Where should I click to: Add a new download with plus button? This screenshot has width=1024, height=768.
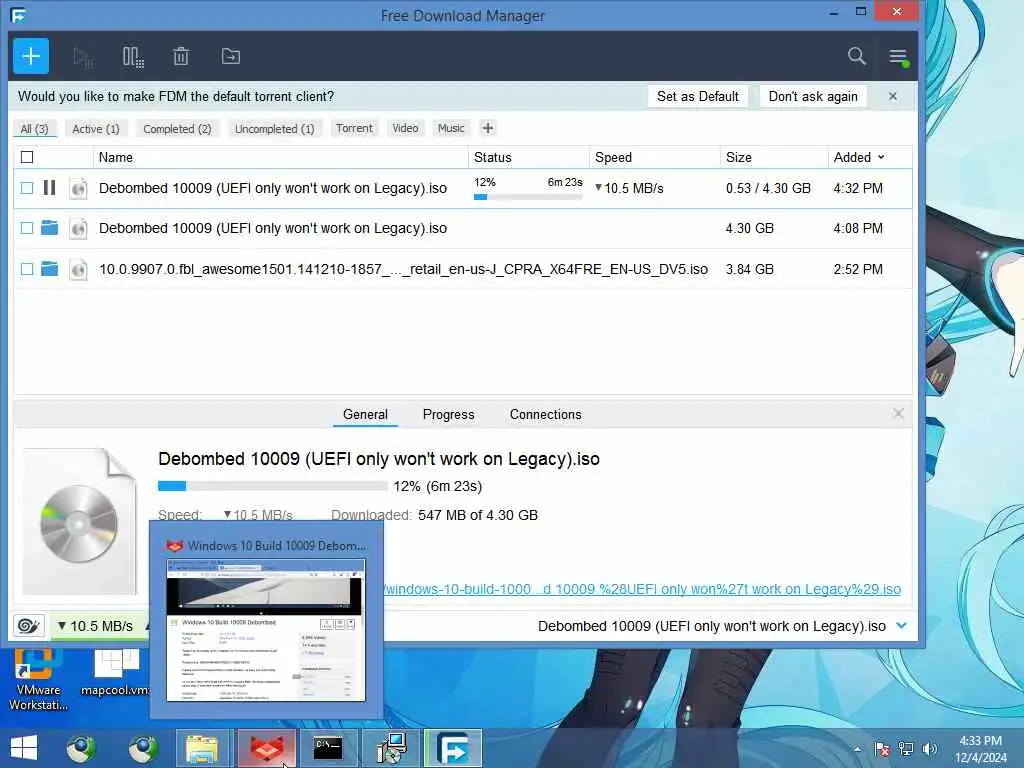[31, 56]
